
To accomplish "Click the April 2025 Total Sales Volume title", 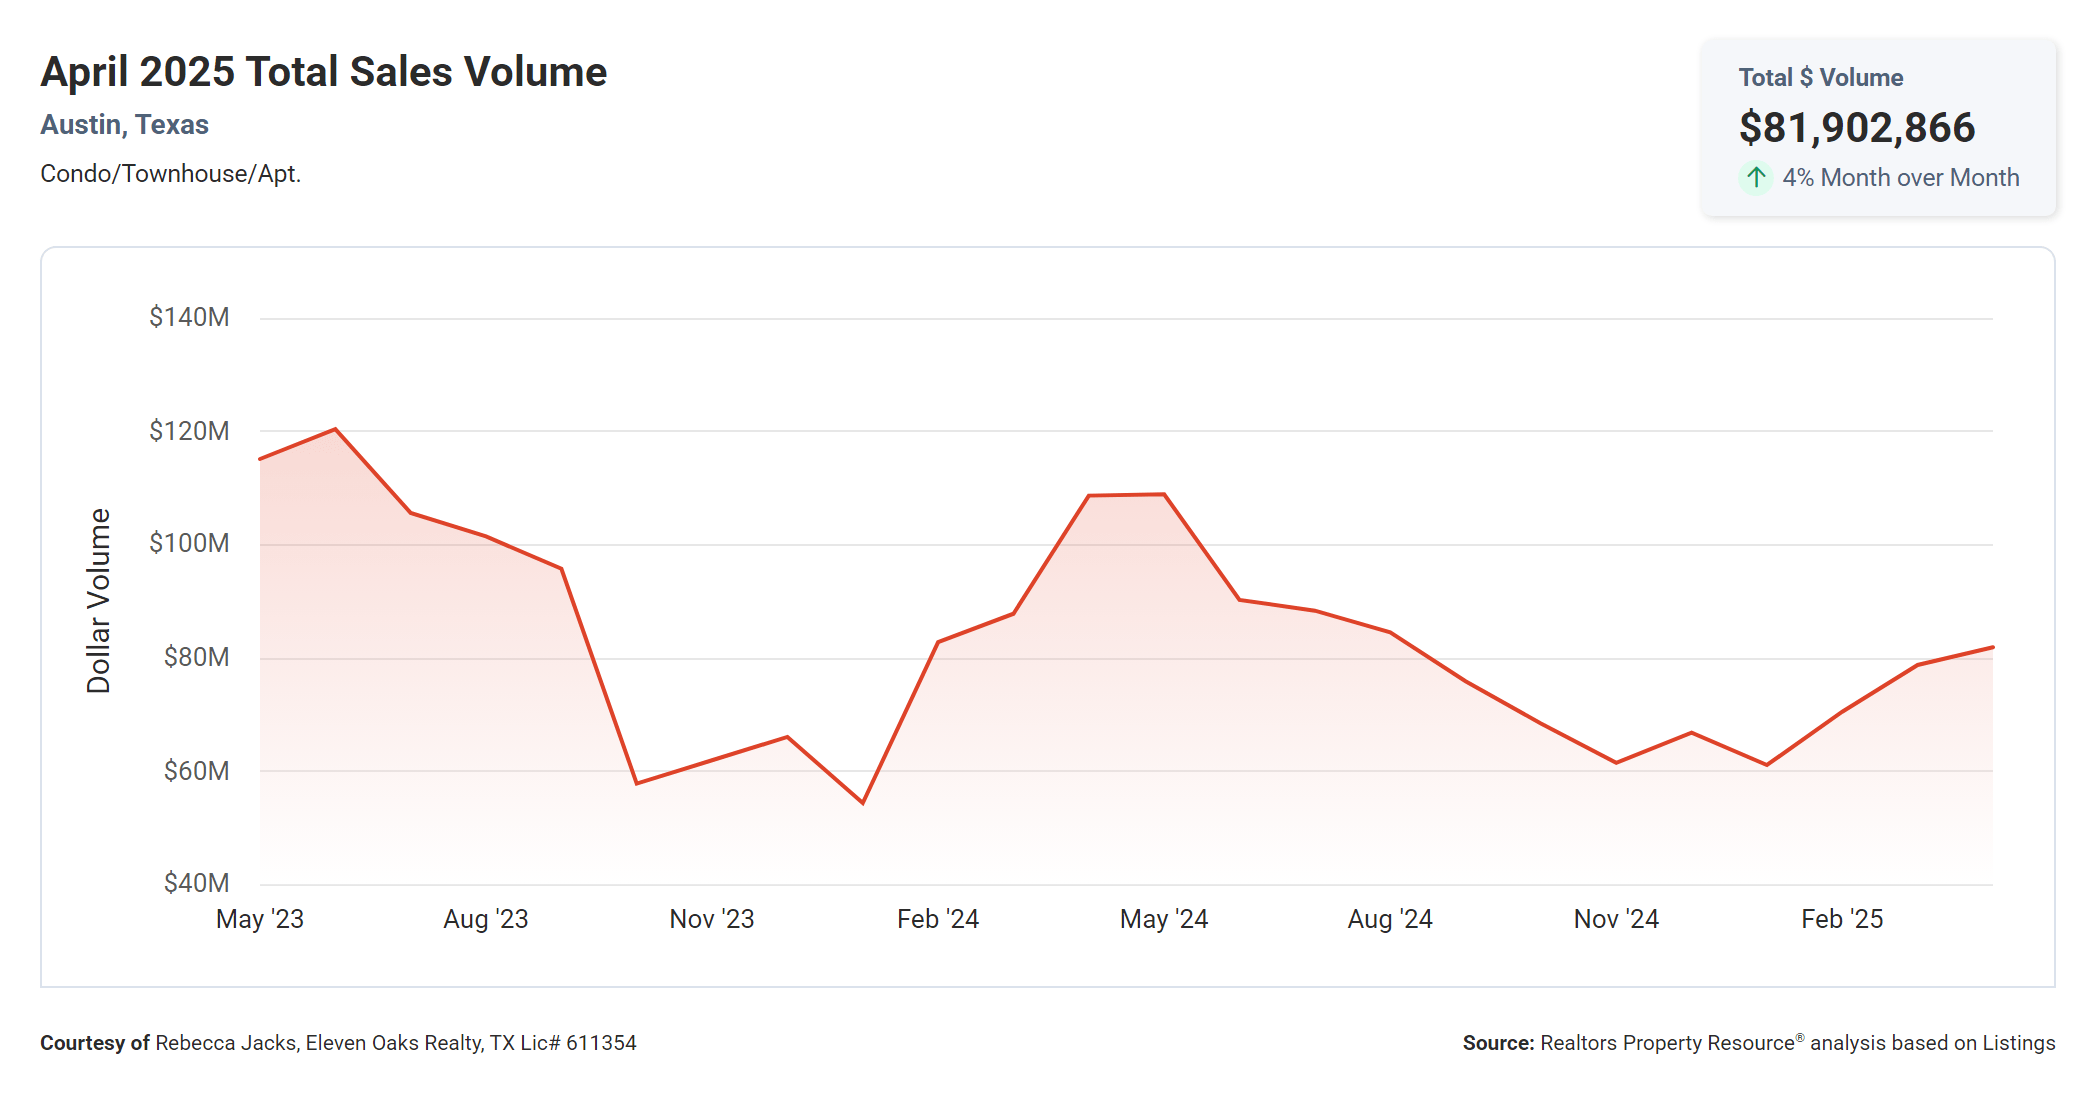I will pos(323,72).
